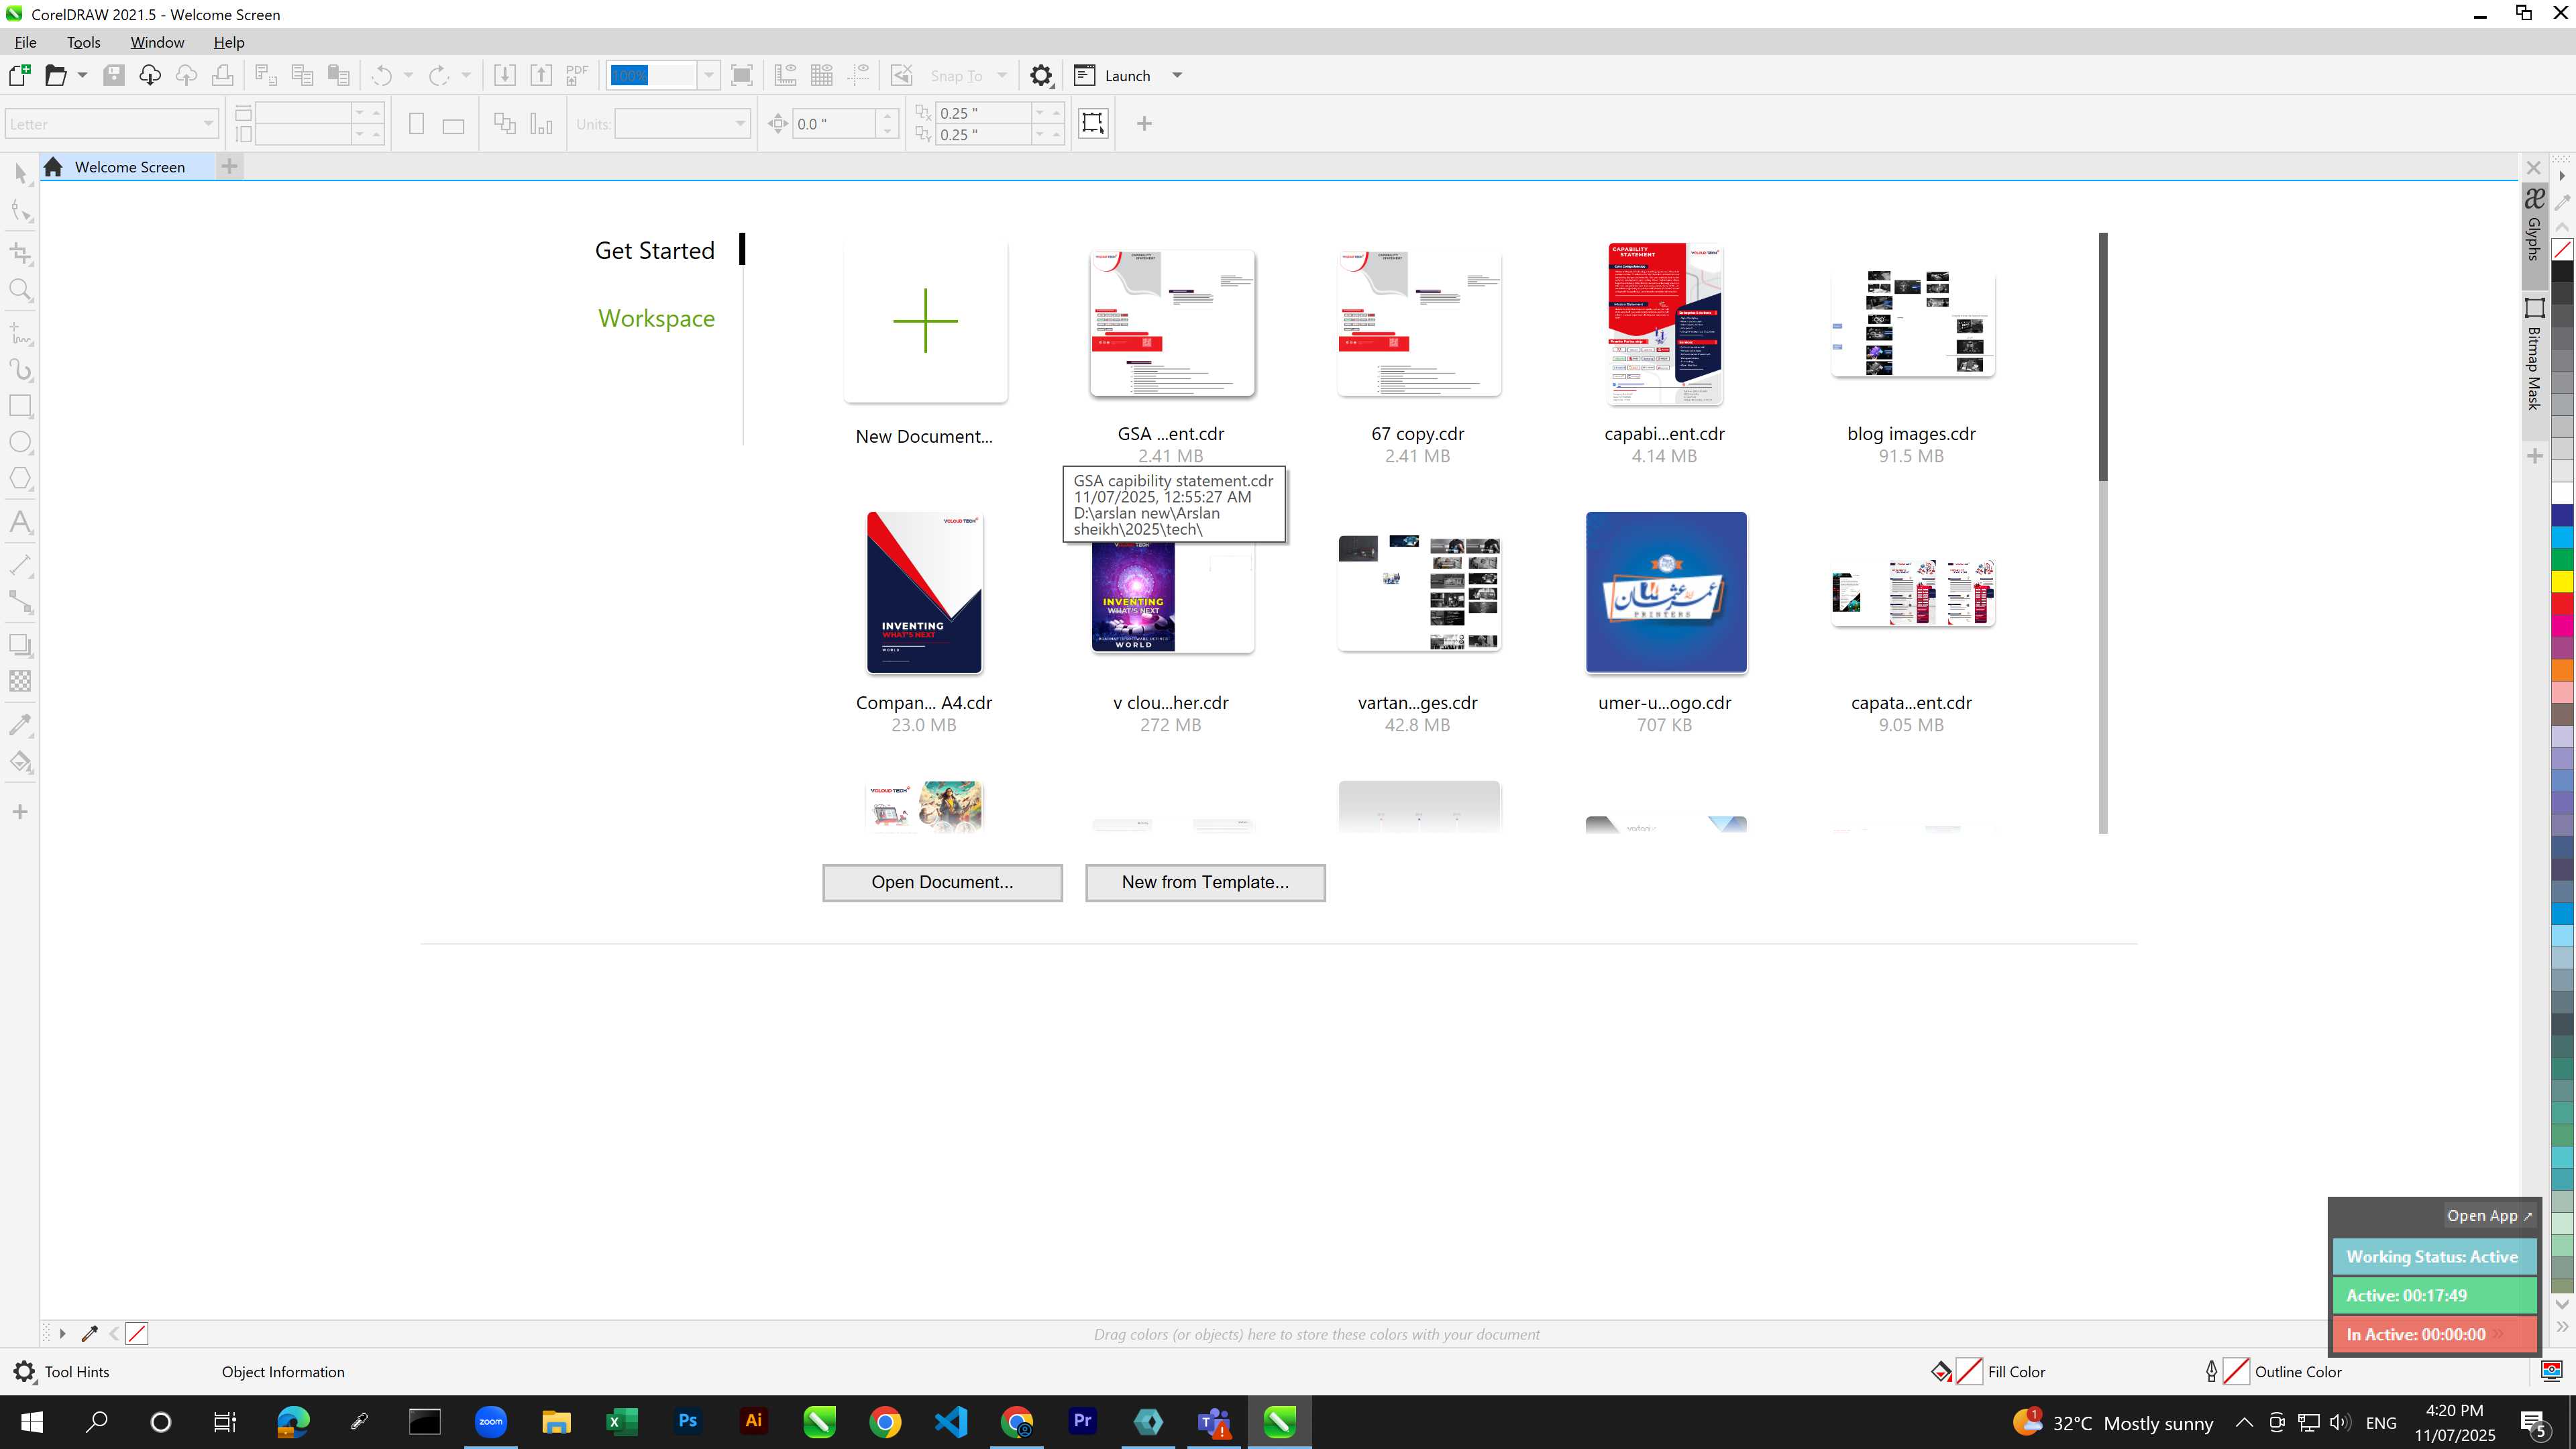This screenshot has width=2576, height=1449.
Task: Select the Zoom tool in toolbox
Action: click(21, 290)
